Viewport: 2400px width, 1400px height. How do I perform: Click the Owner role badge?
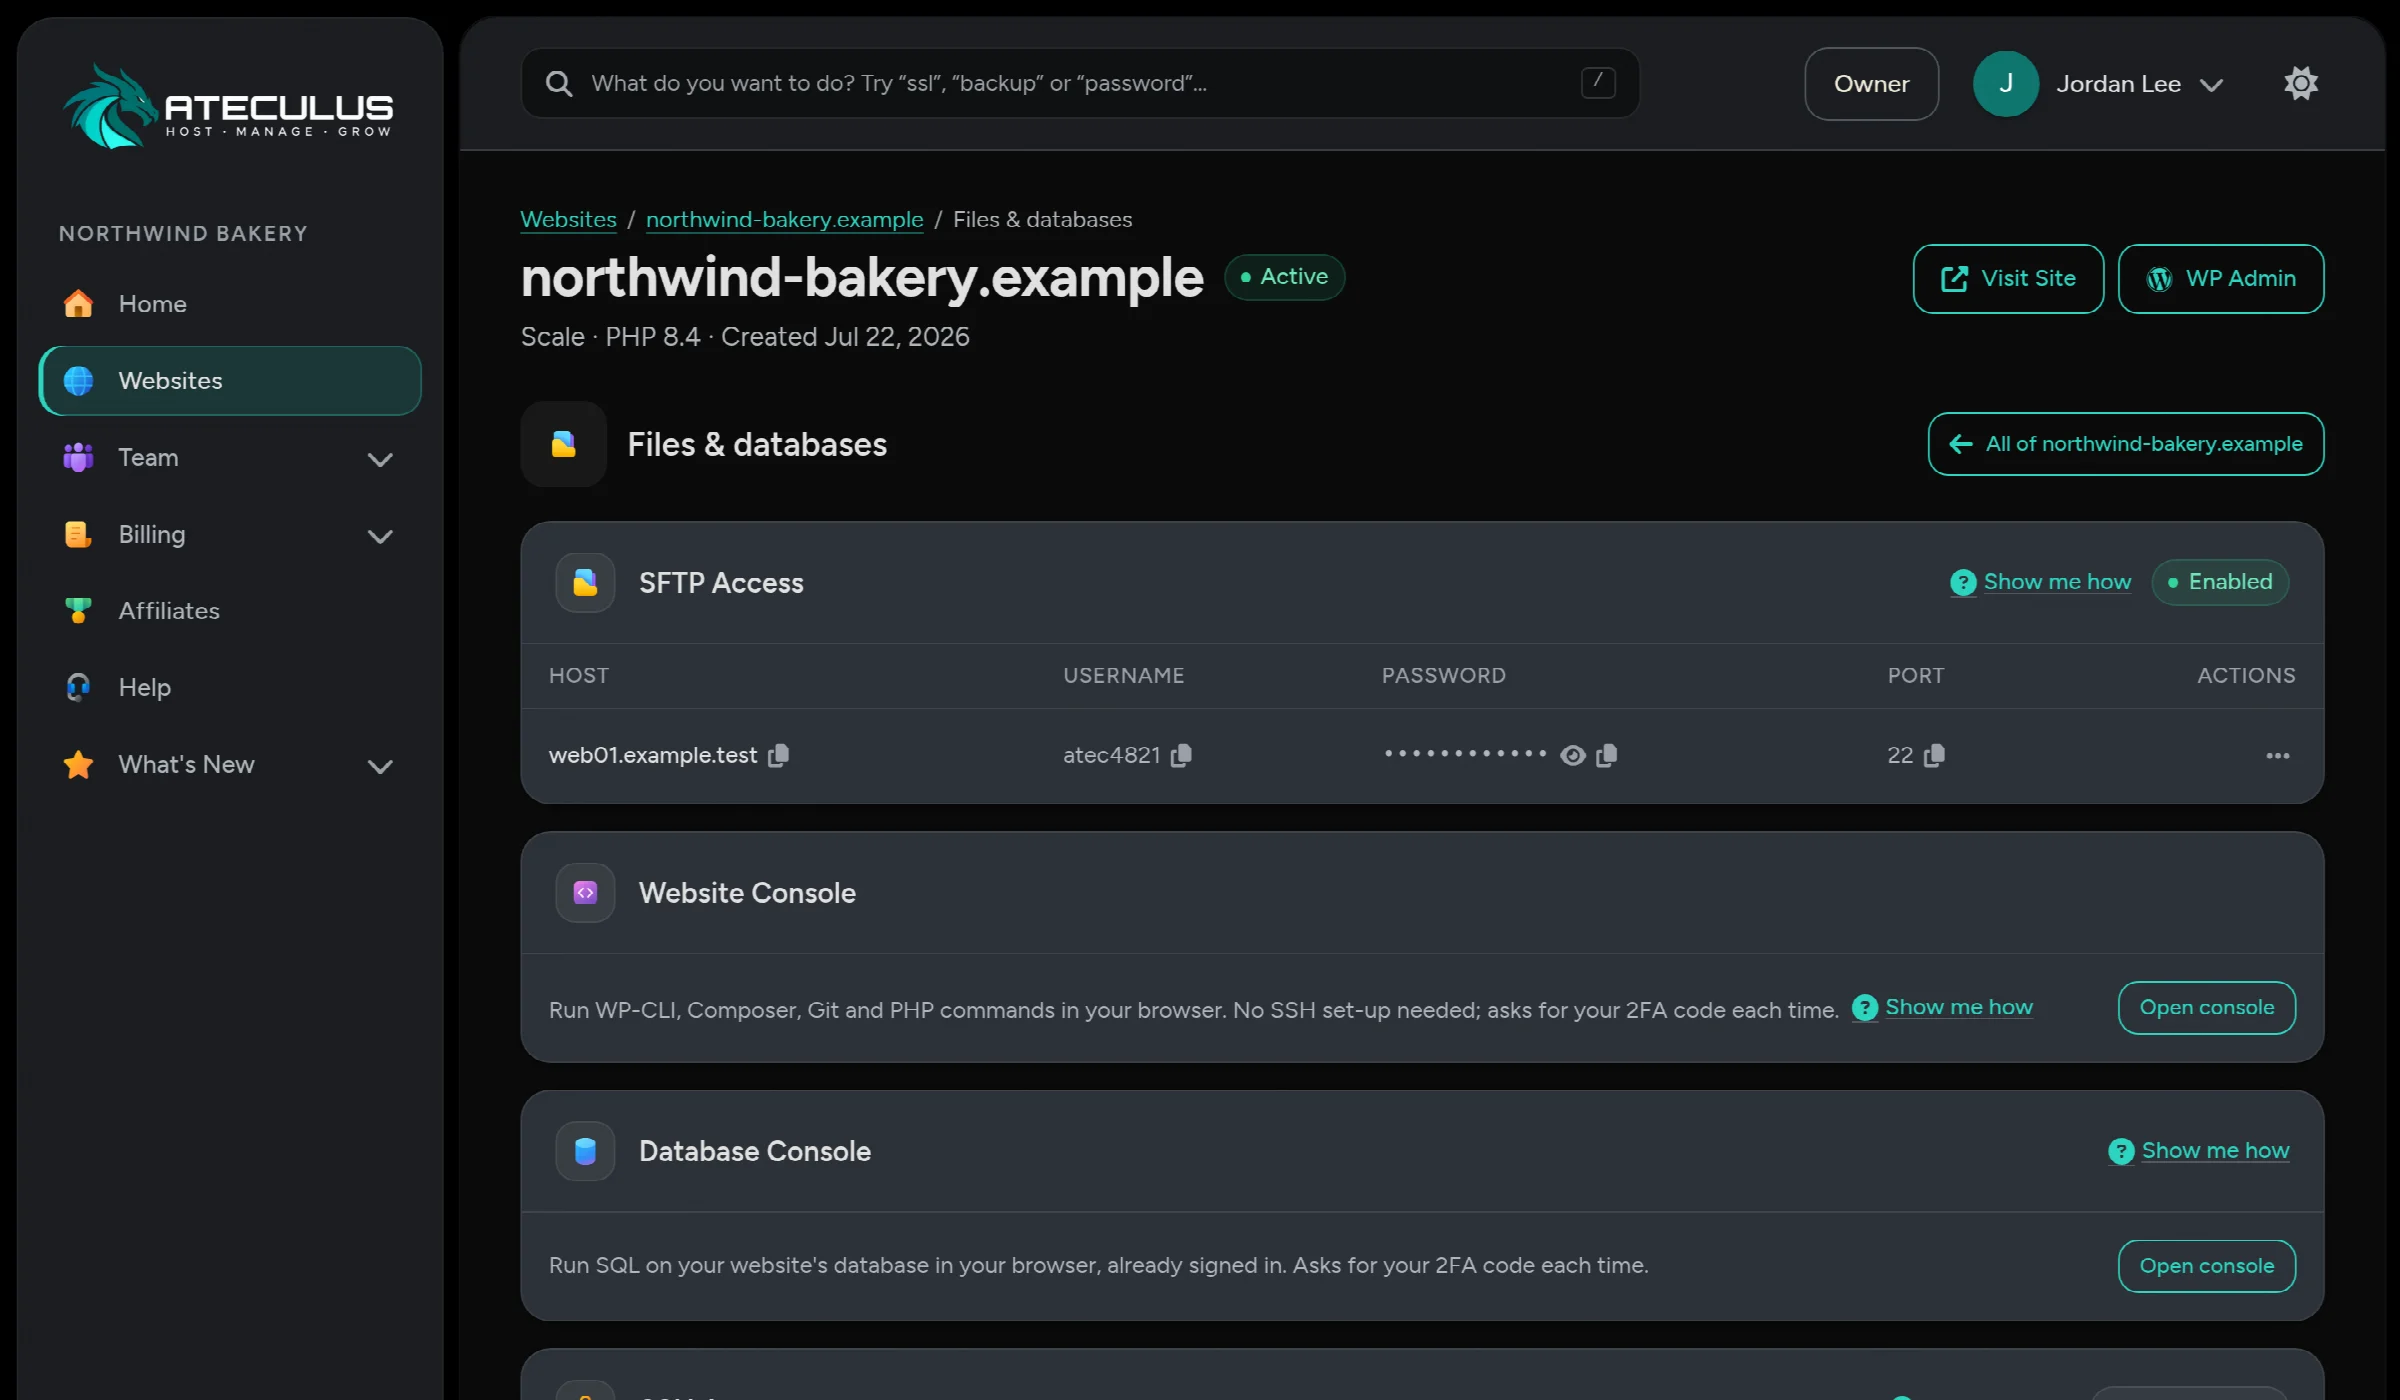[x=1871, y=84]
